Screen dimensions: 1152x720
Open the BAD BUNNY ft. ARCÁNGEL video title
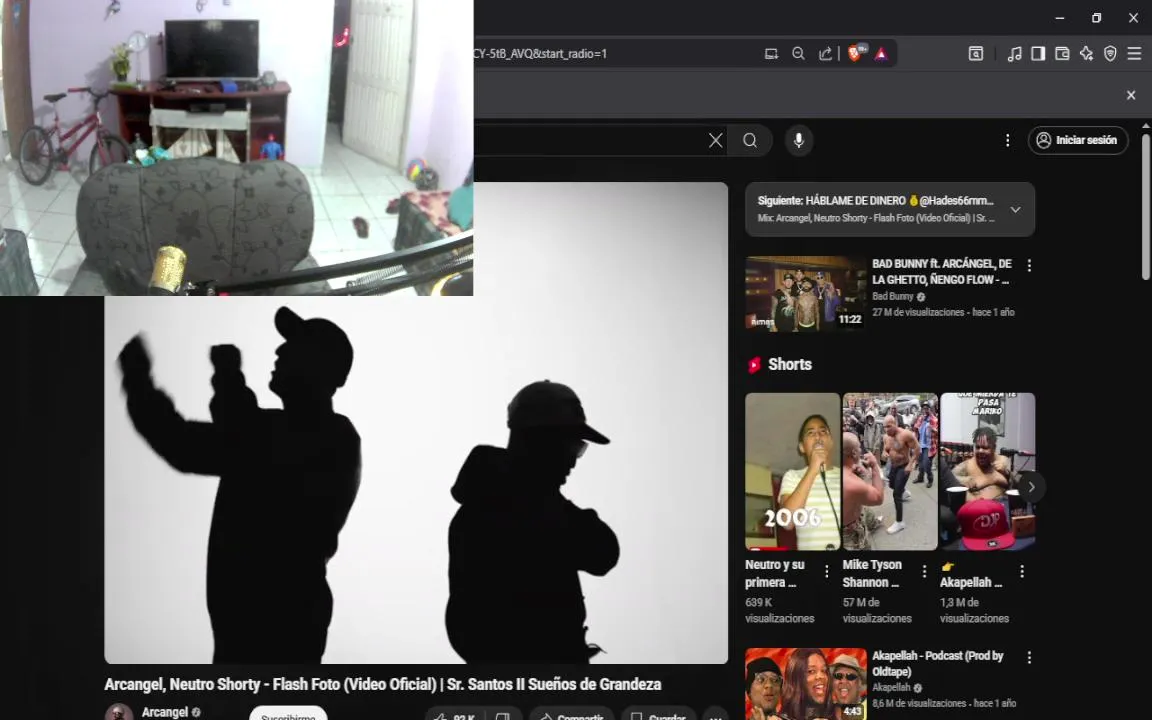(x=941, y=271)
